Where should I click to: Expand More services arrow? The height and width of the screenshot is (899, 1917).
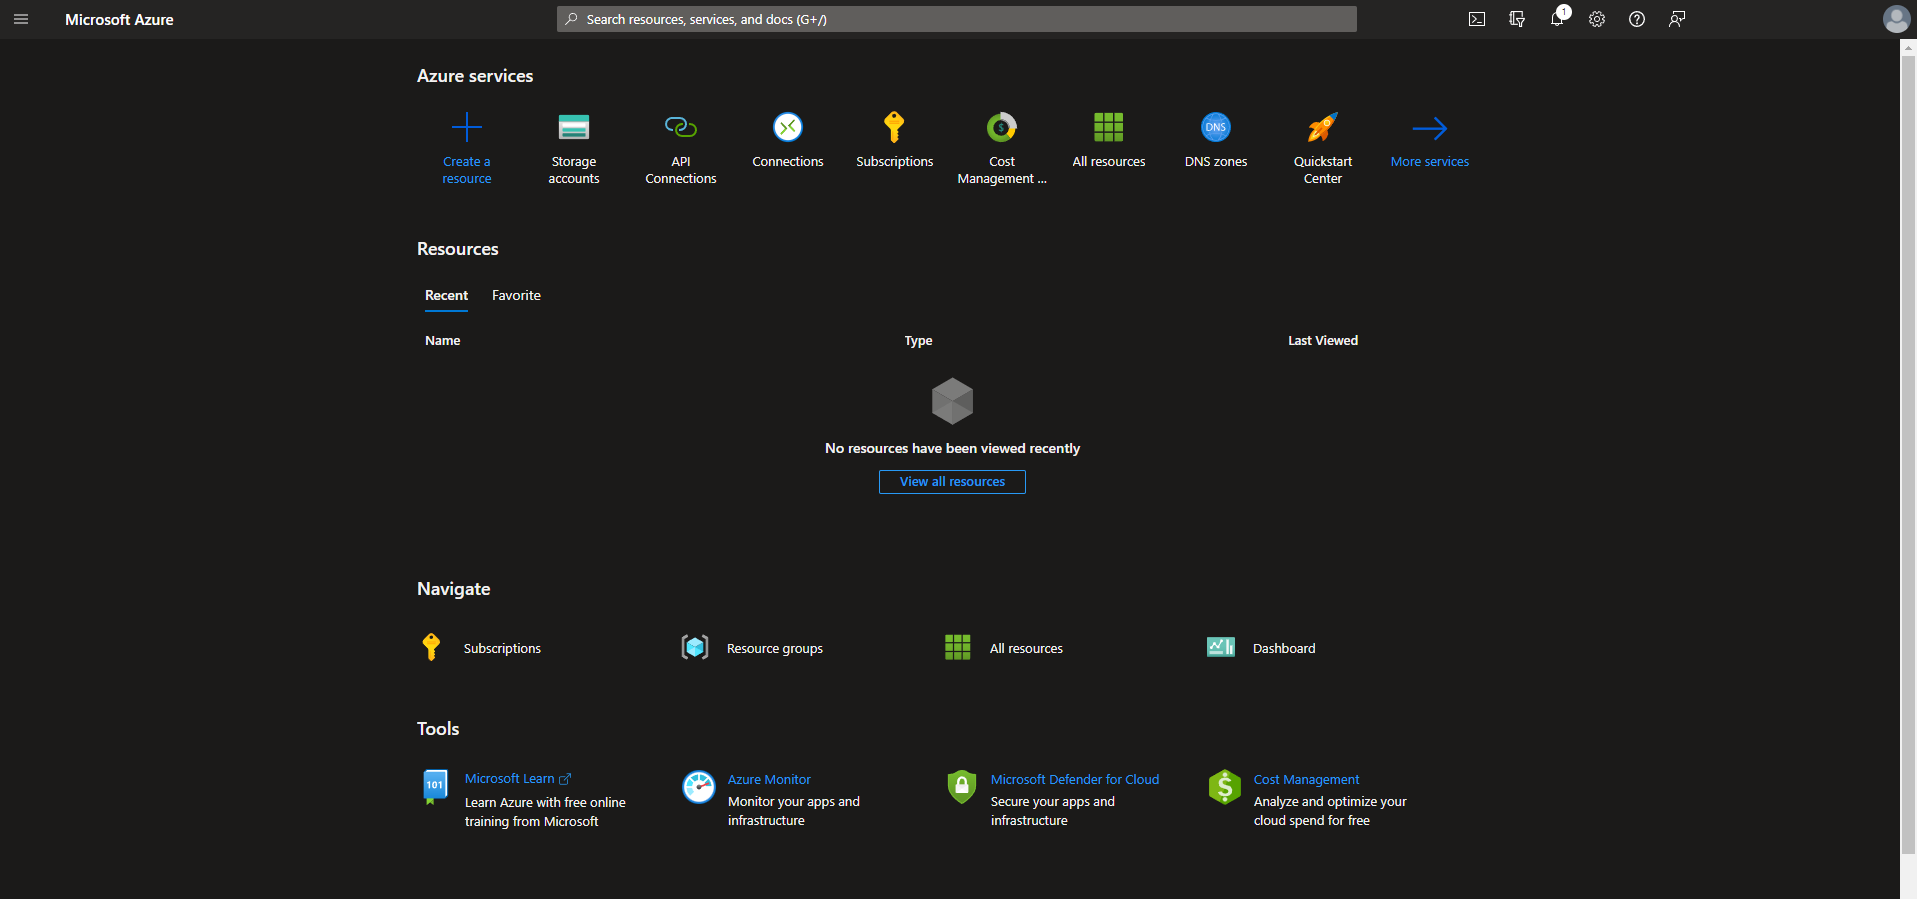[x=1429, y=128]
